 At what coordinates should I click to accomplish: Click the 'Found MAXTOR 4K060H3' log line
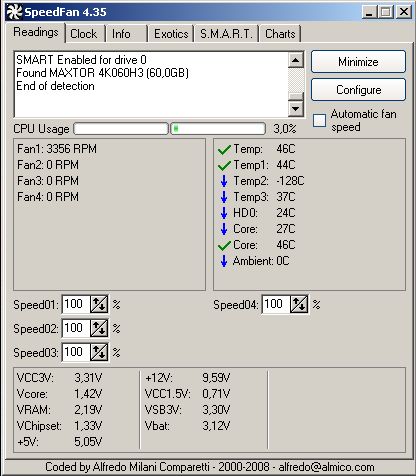click(102, 73)
